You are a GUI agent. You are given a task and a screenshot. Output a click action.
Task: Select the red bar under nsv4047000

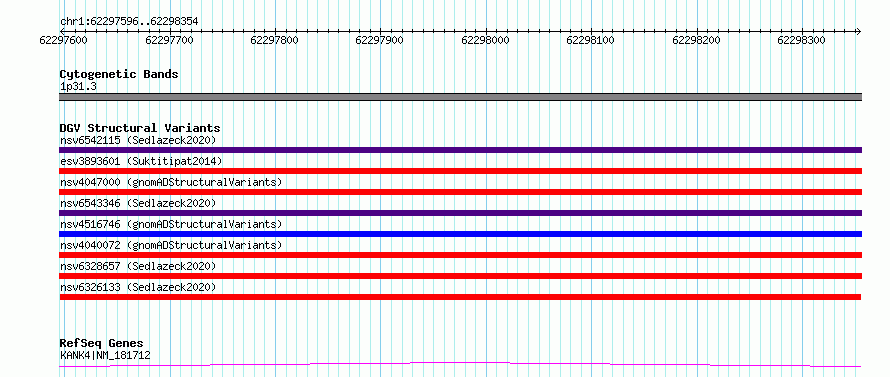point(460,192)
